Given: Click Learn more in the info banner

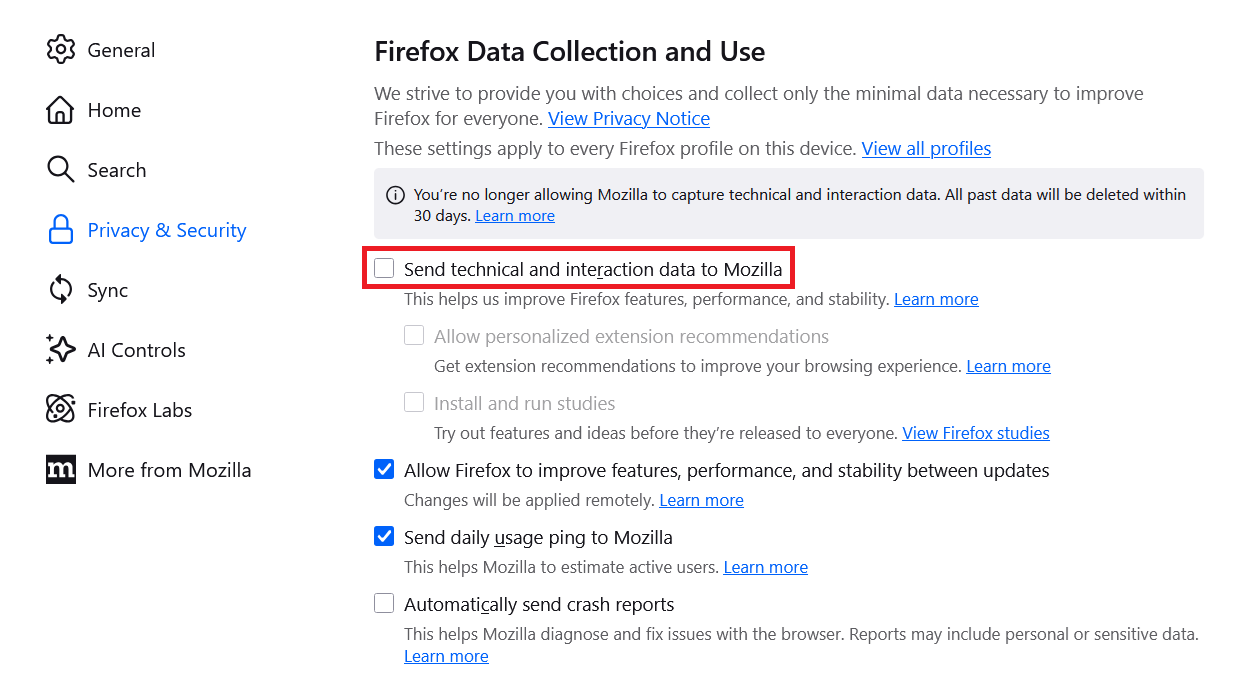Looking at the screenshot, I should click(x=514, y=216).
